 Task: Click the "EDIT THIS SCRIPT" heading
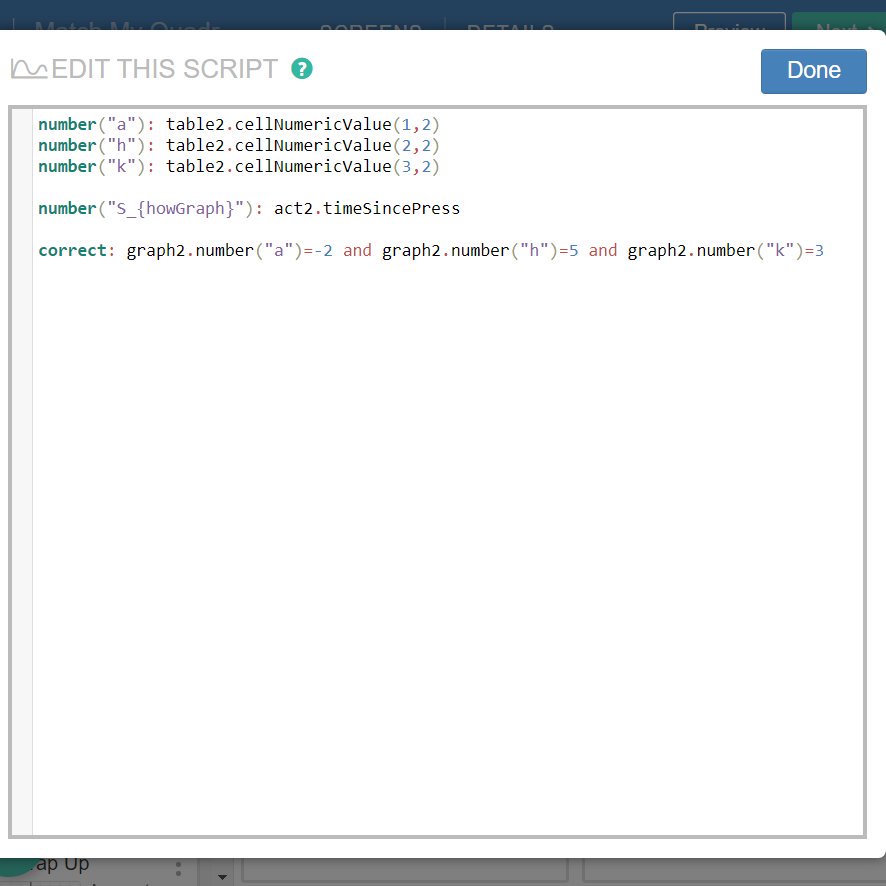(164, 69)
